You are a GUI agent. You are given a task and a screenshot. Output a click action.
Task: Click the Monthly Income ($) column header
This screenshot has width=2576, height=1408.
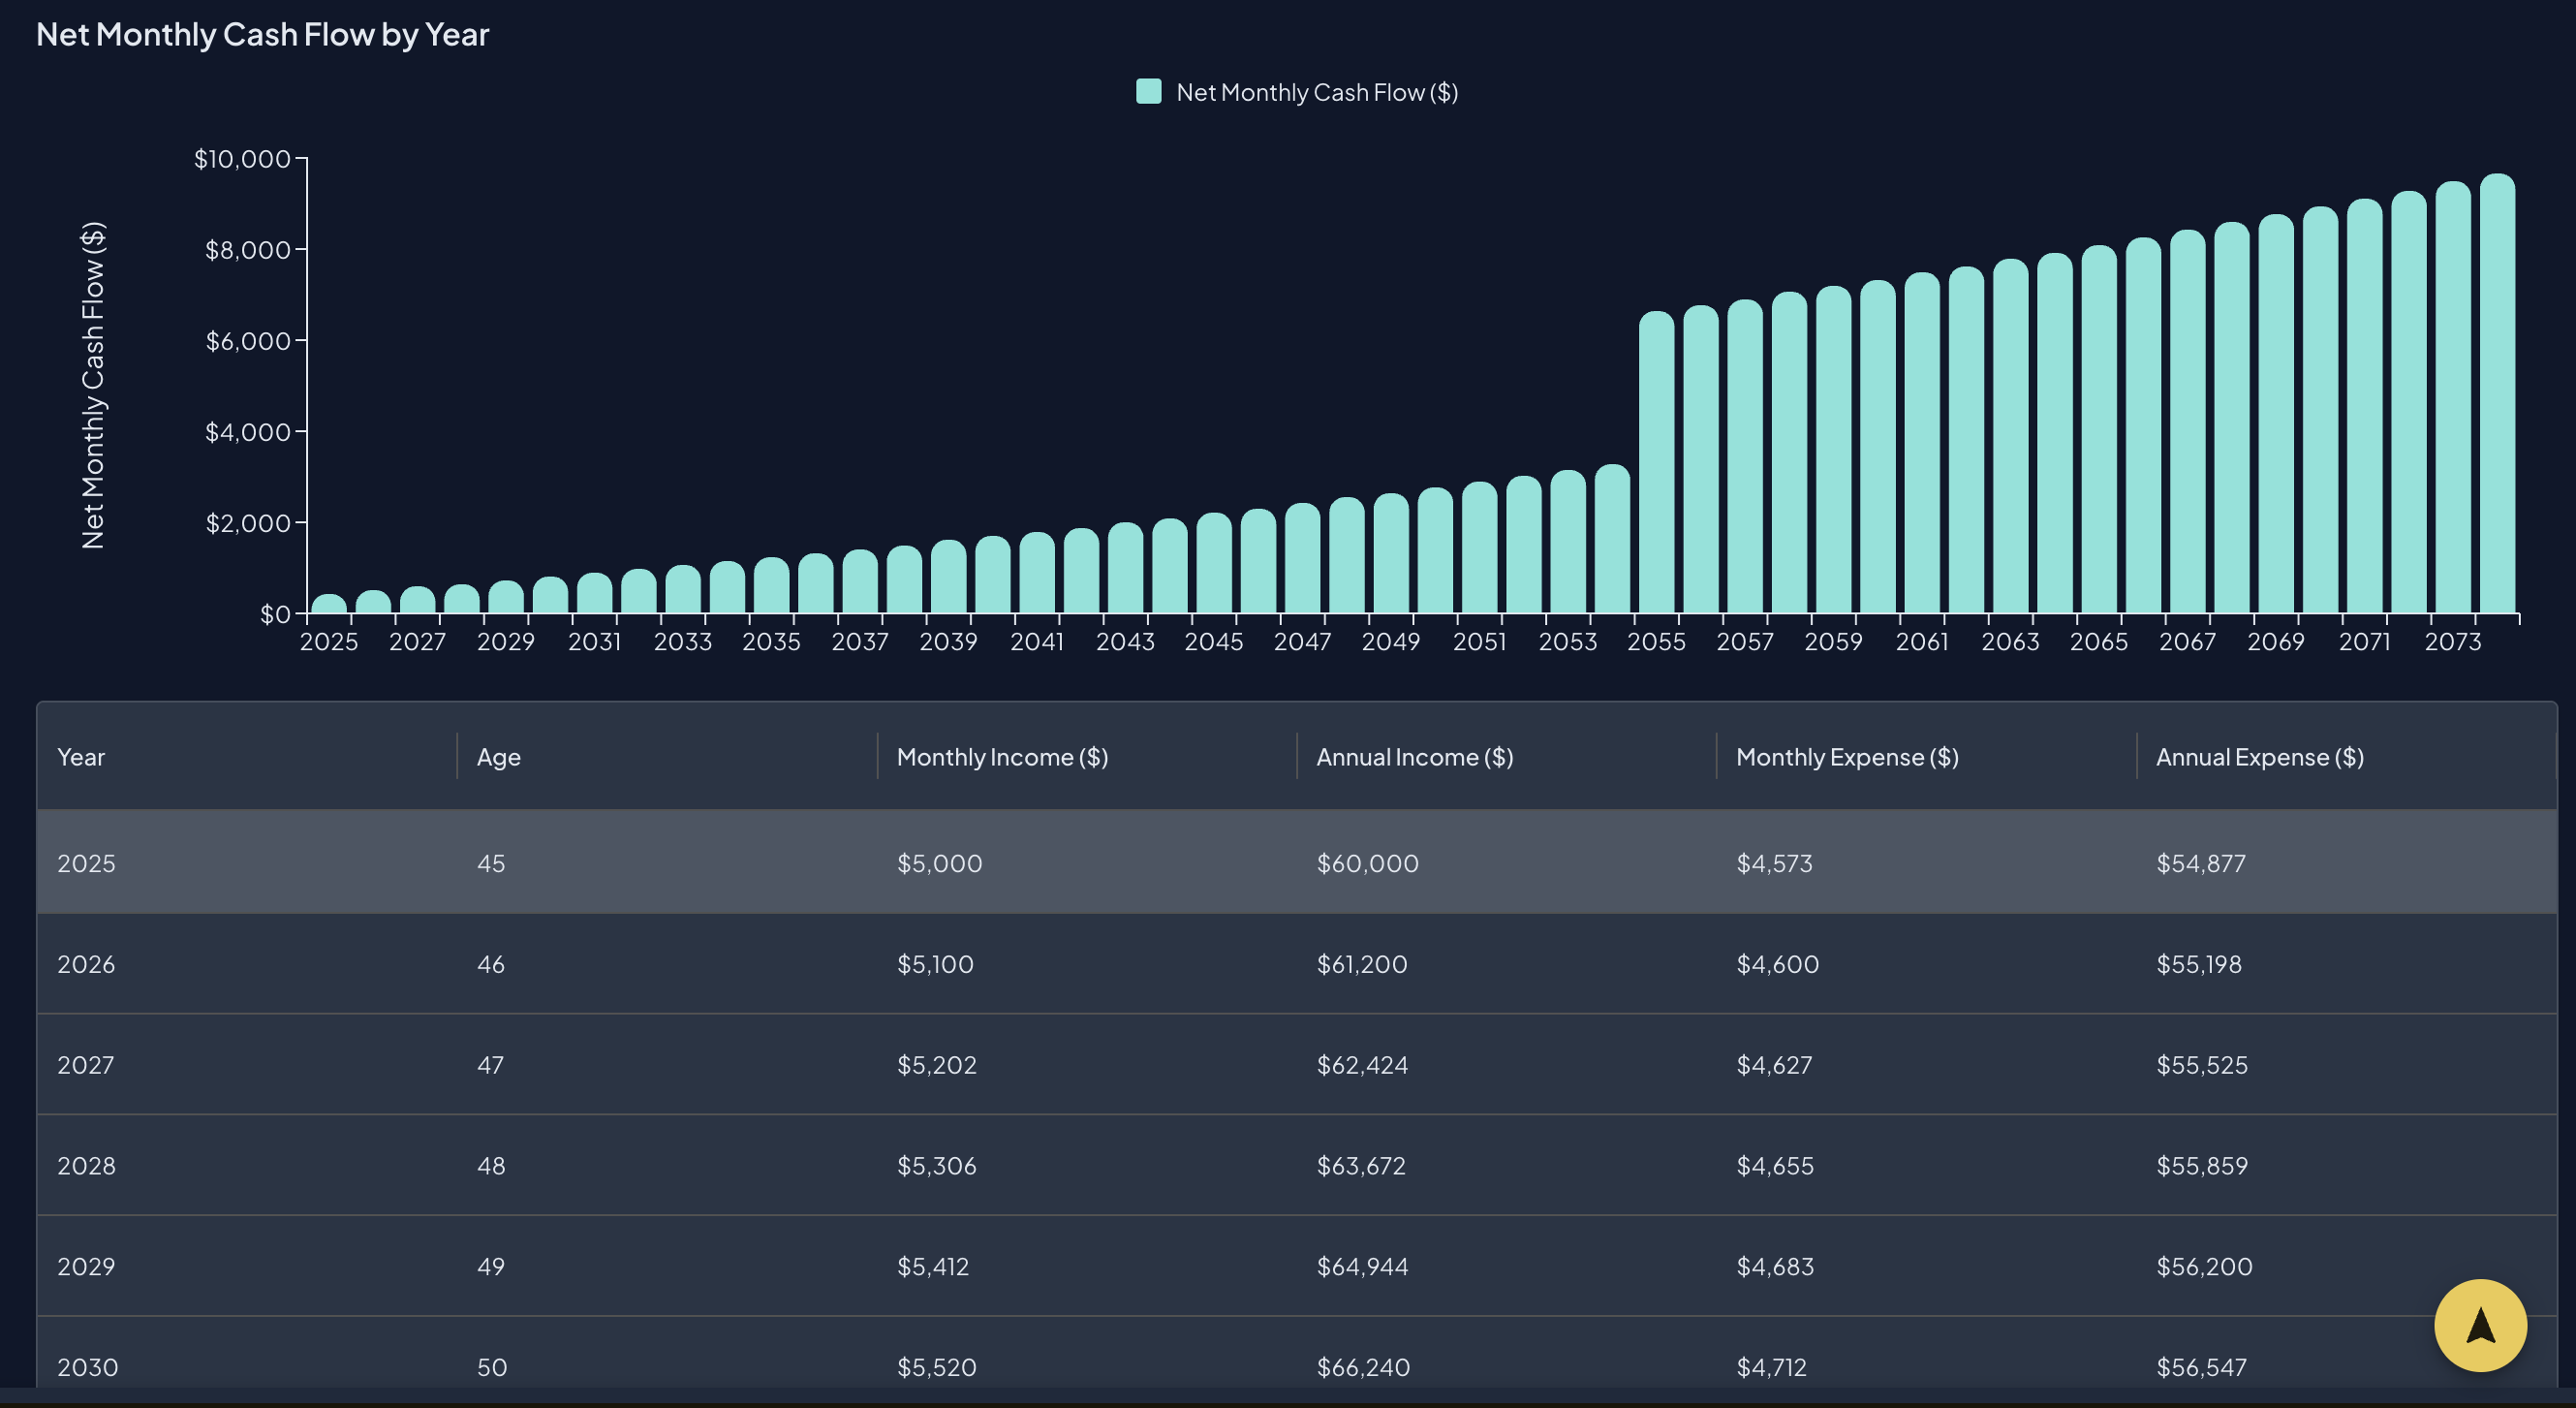pyautogui.click(x=1001, y=757)
